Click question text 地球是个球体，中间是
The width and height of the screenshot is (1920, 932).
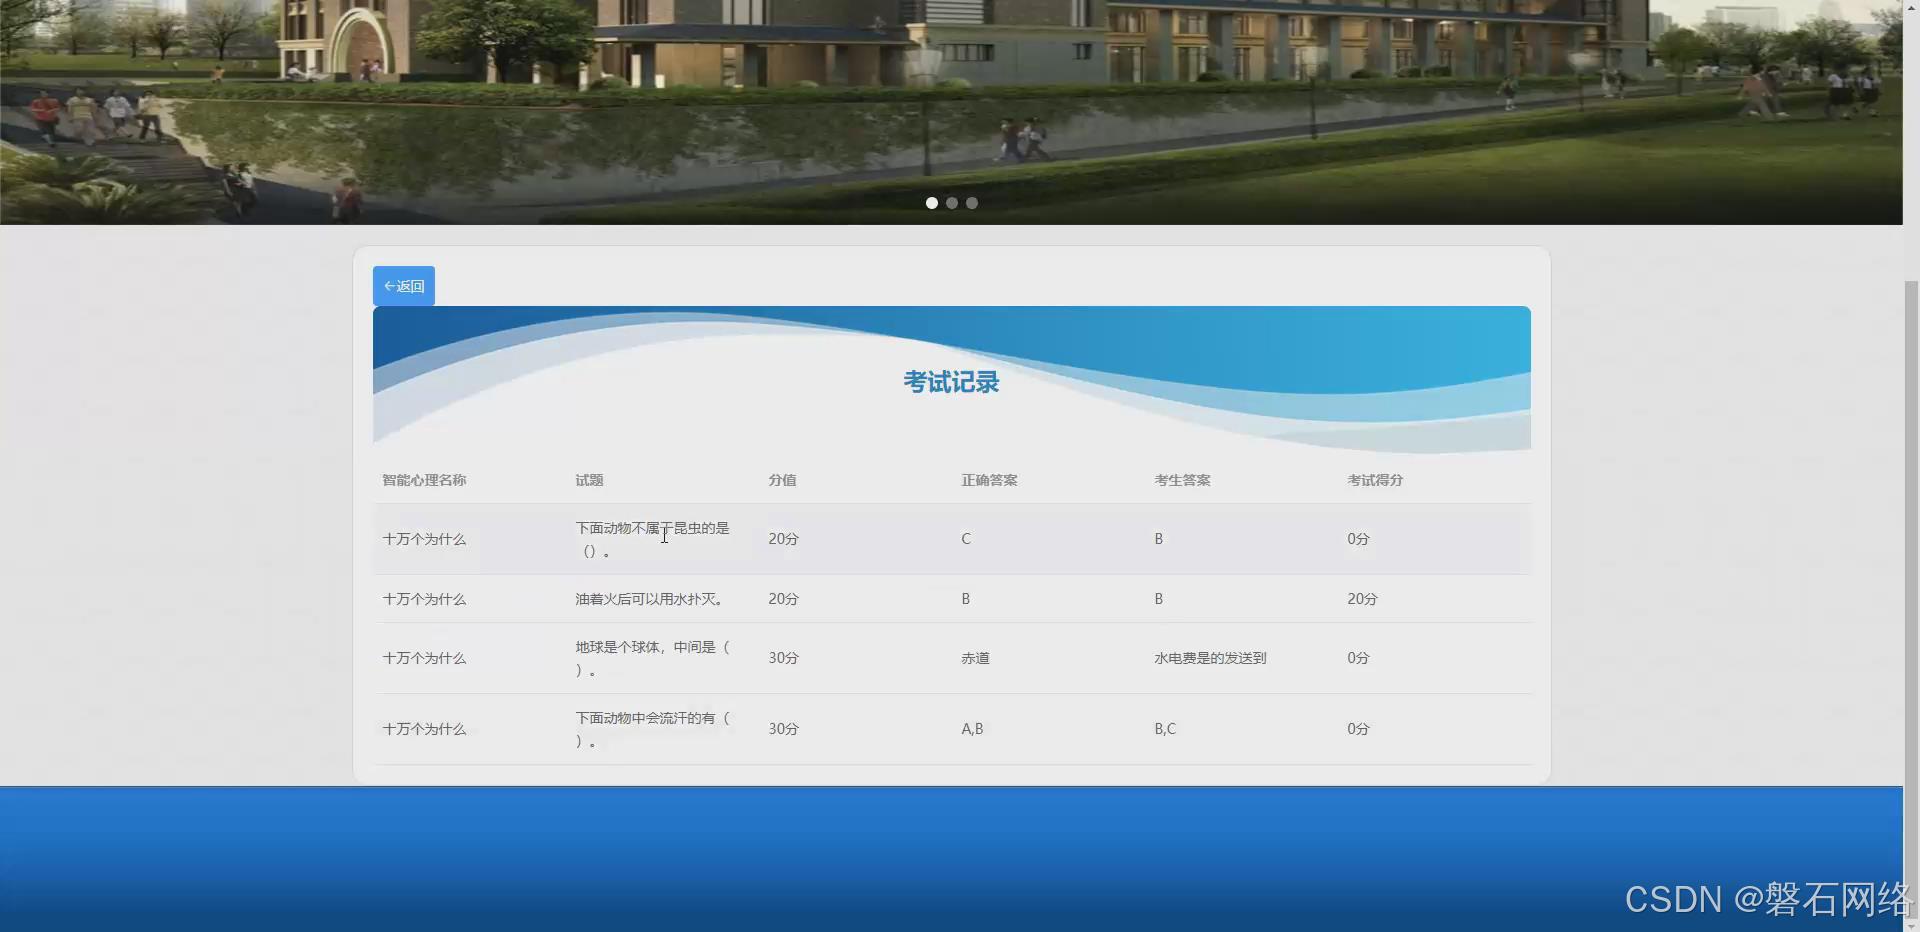pyautogui.click(x=653, y=658)
